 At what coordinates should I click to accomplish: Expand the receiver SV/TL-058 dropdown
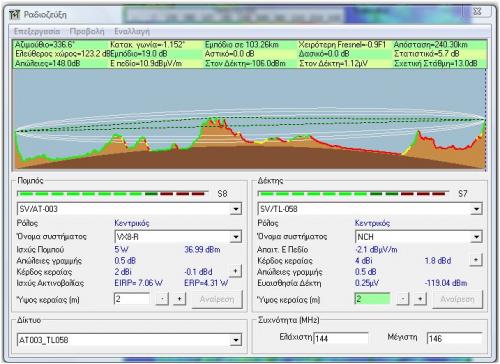(476, 209)
